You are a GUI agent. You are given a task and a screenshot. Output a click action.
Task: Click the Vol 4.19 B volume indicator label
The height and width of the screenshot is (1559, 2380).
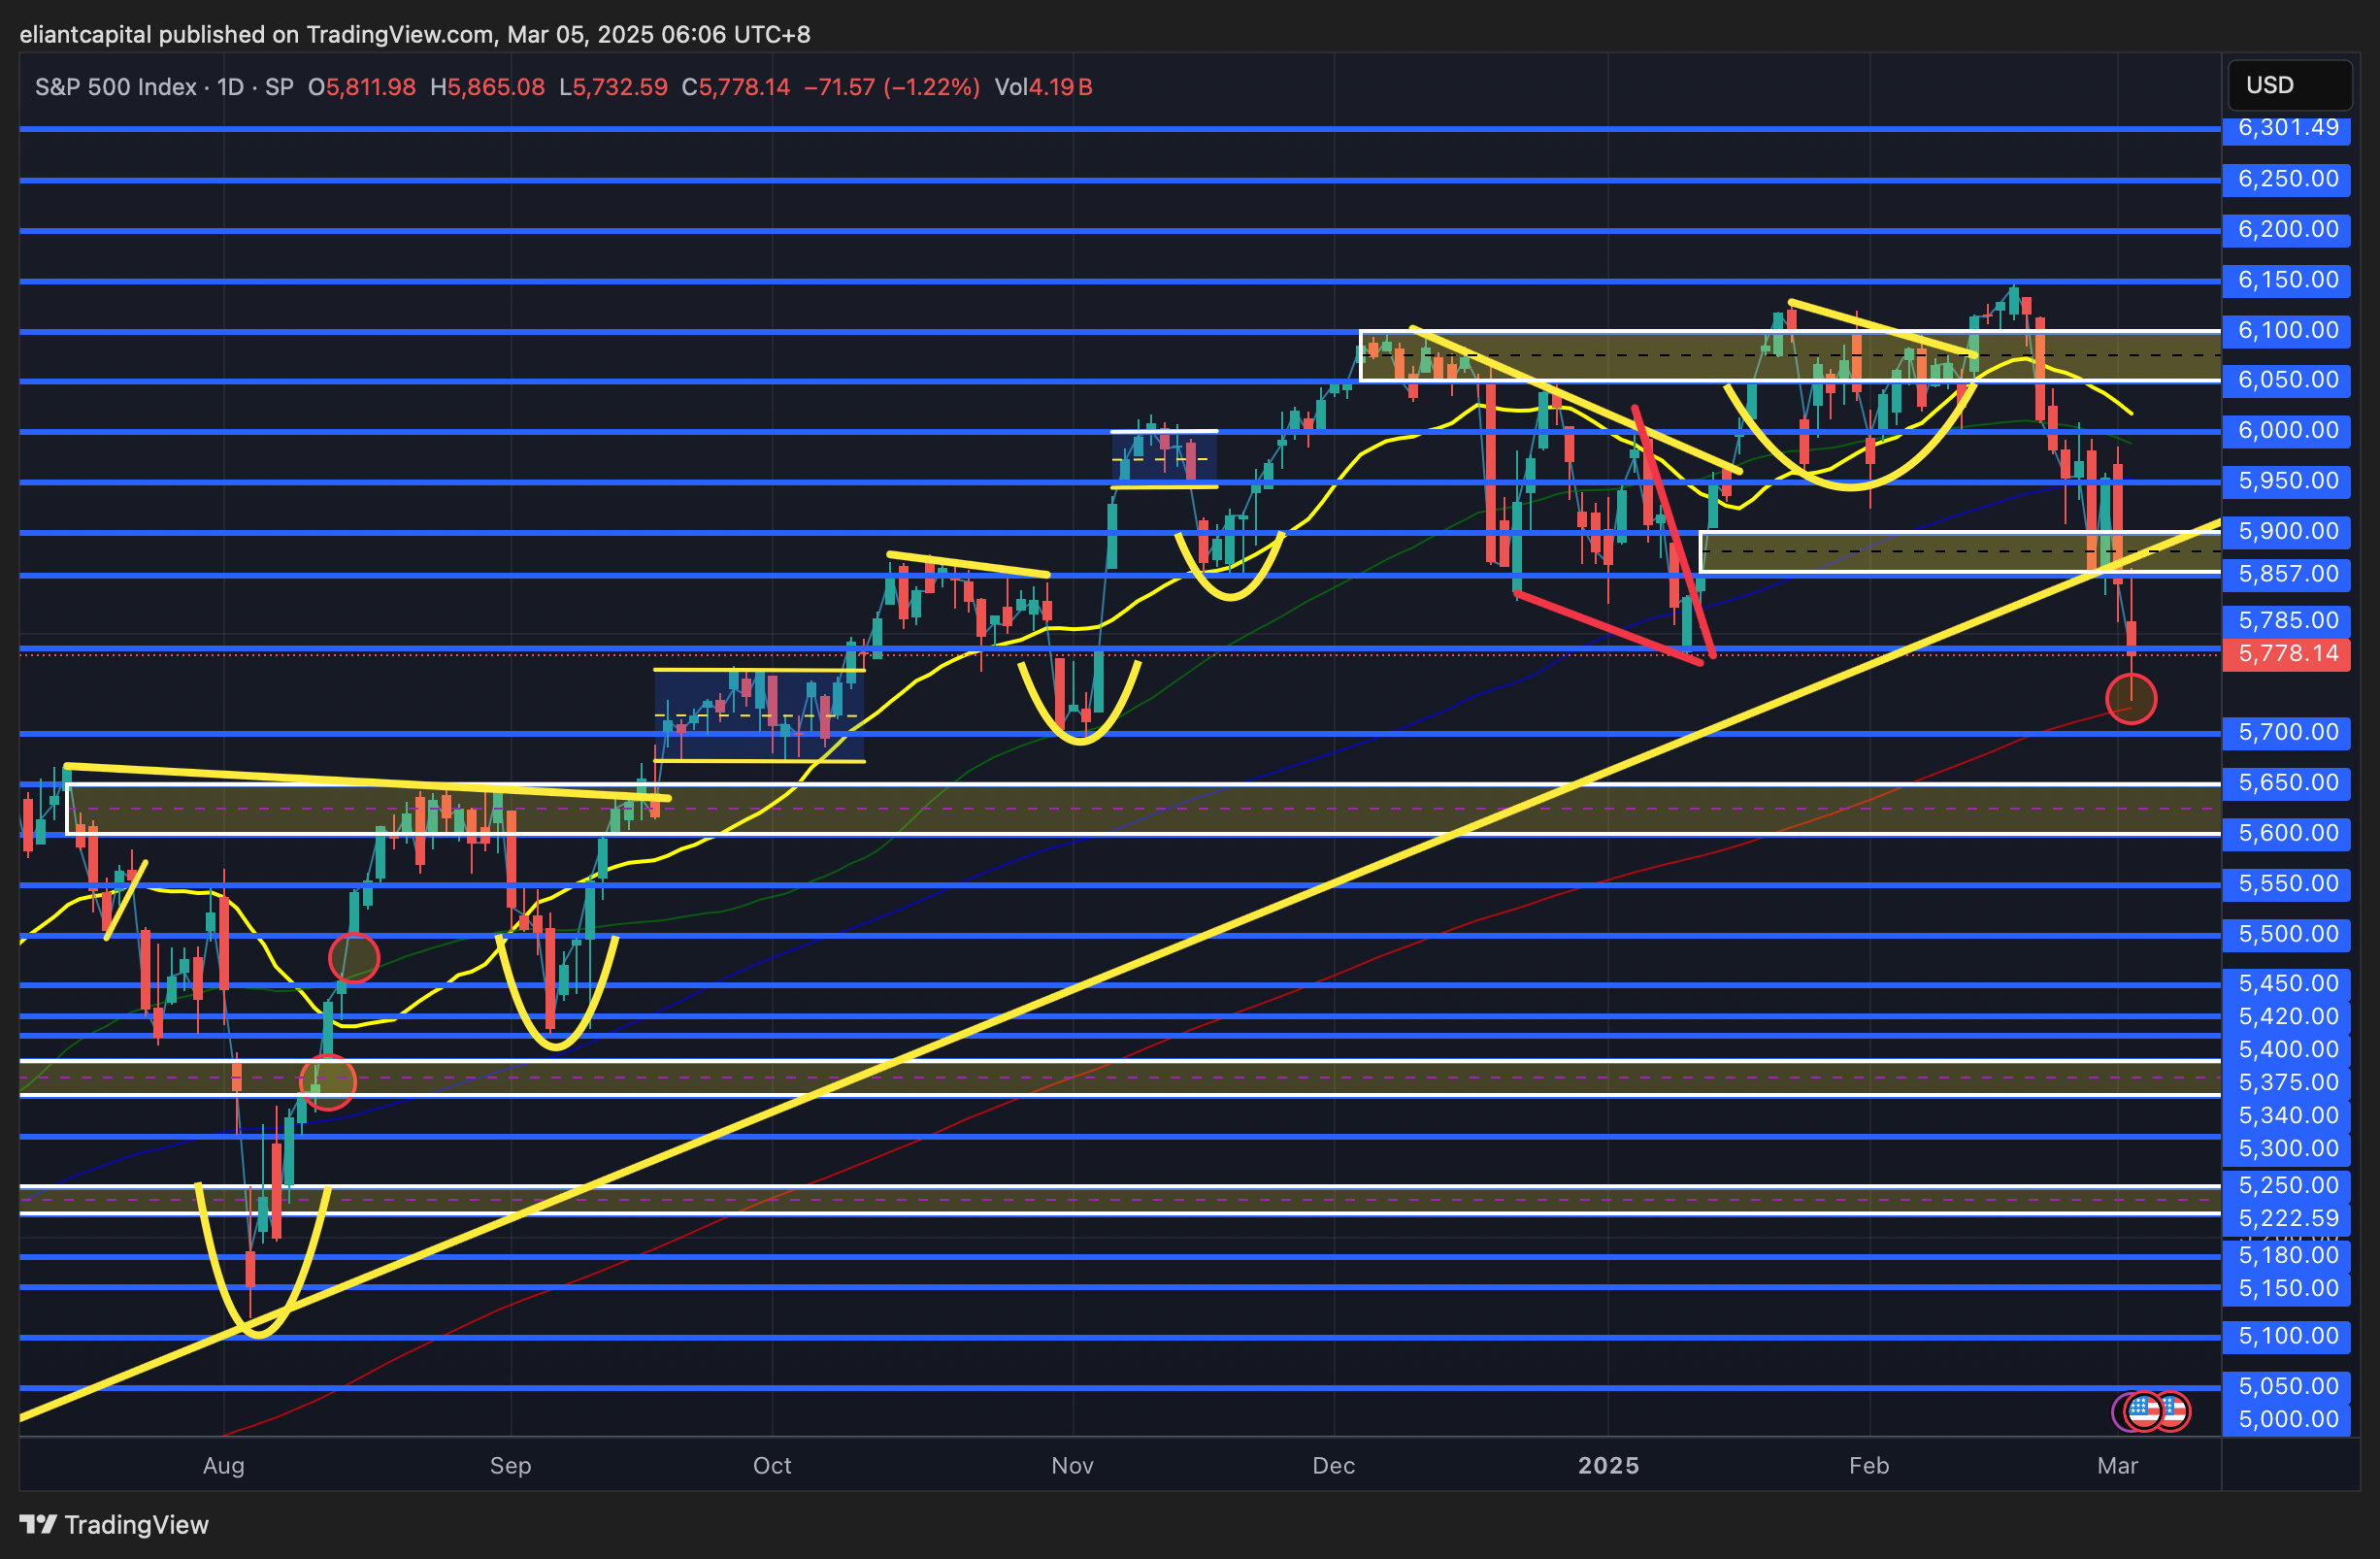[x=1042, y=87]
